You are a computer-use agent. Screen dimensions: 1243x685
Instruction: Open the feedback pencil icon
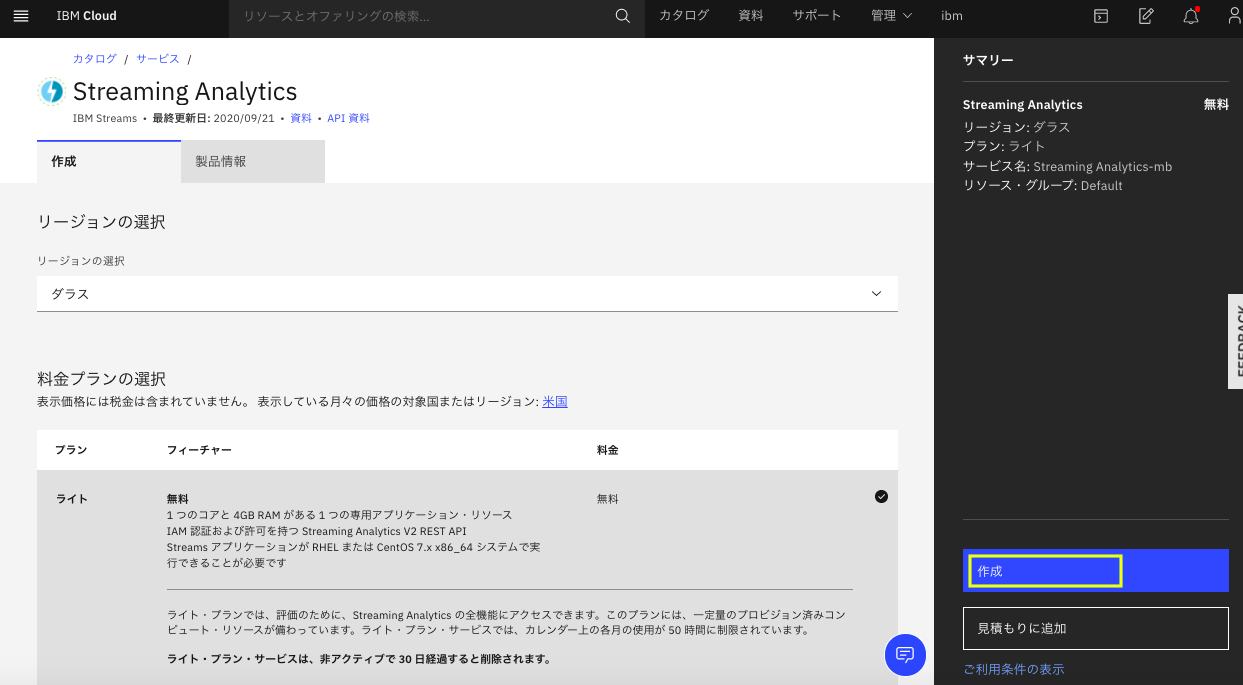tap(1145, 17)
